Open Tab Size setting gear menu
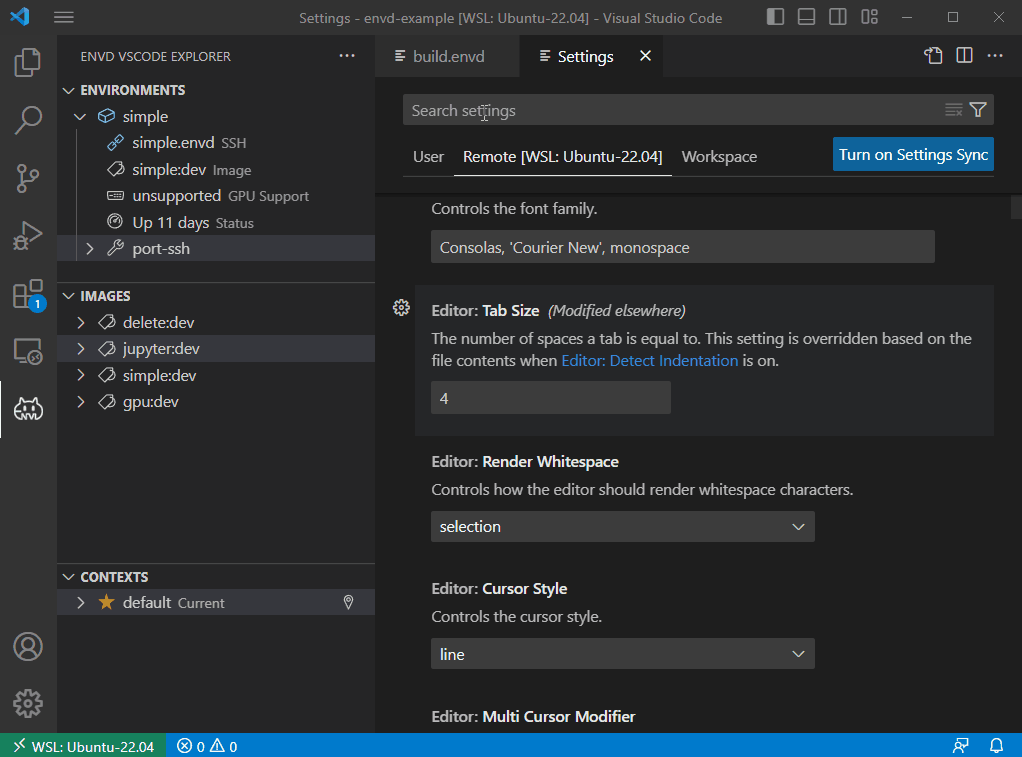This screenshot has height=757, width=1022. click(x=402, y=308)
